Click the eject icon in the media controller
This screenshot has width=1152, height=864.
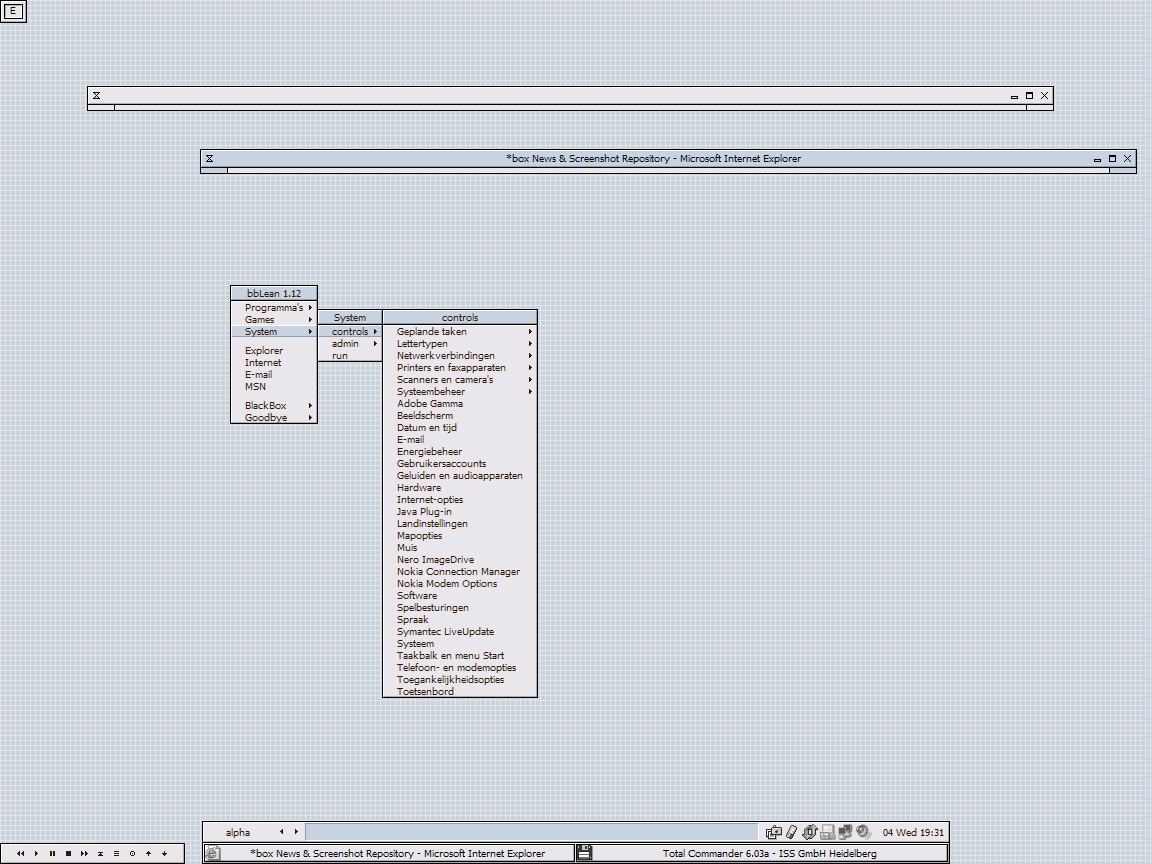[101, 854]
